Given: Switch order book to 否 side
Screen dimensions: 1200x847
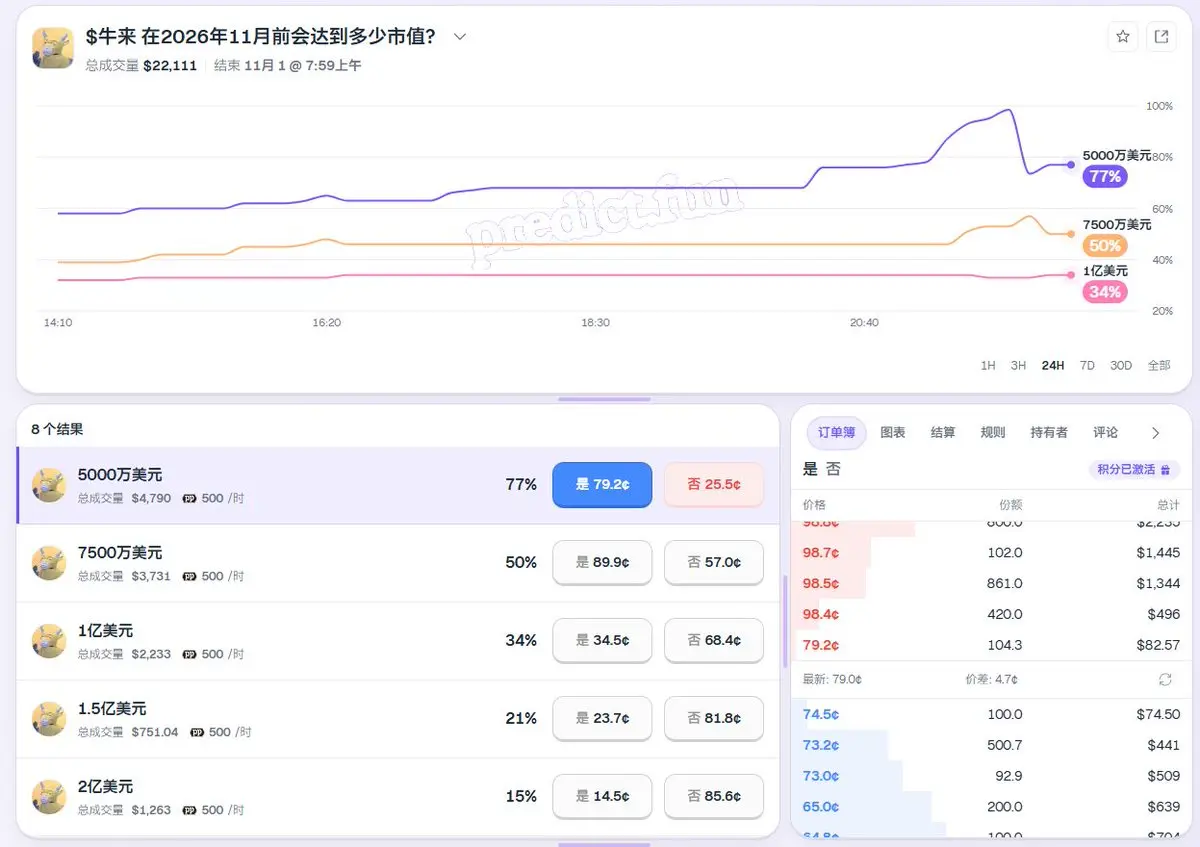Looking at the screenshot, I should tap(833, 469).
